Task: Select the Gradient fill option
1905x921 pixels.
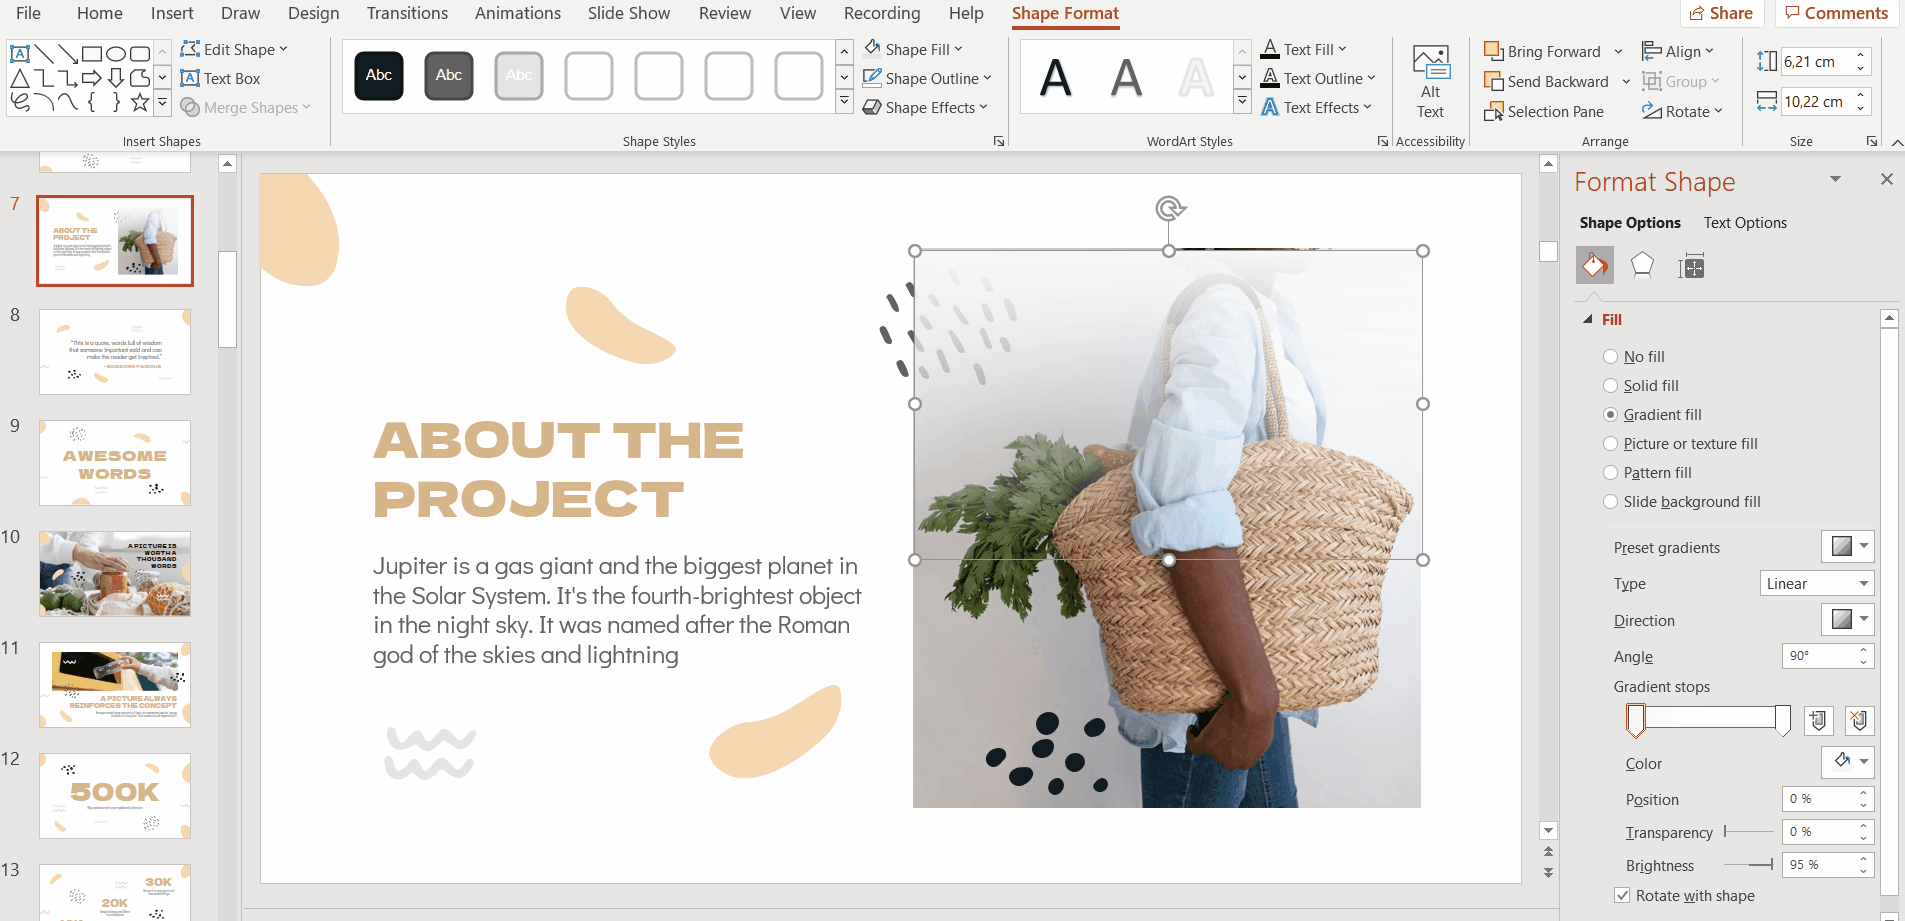Action: coord(1652,414)
